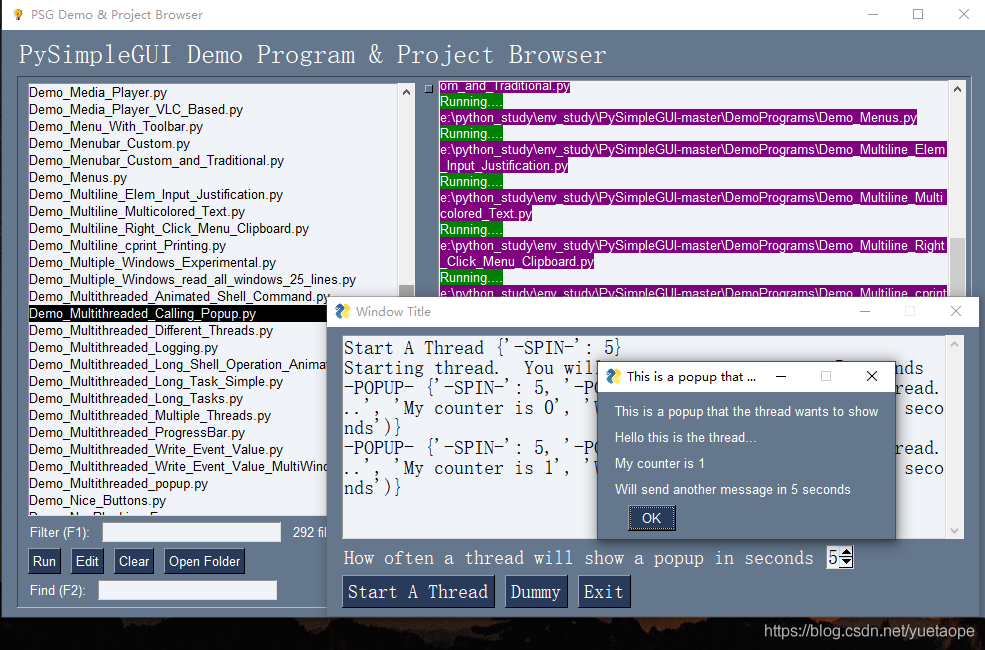Click 'Will send another message in 5 seconds'
985x650 pixels.
[x=732, y=489]
